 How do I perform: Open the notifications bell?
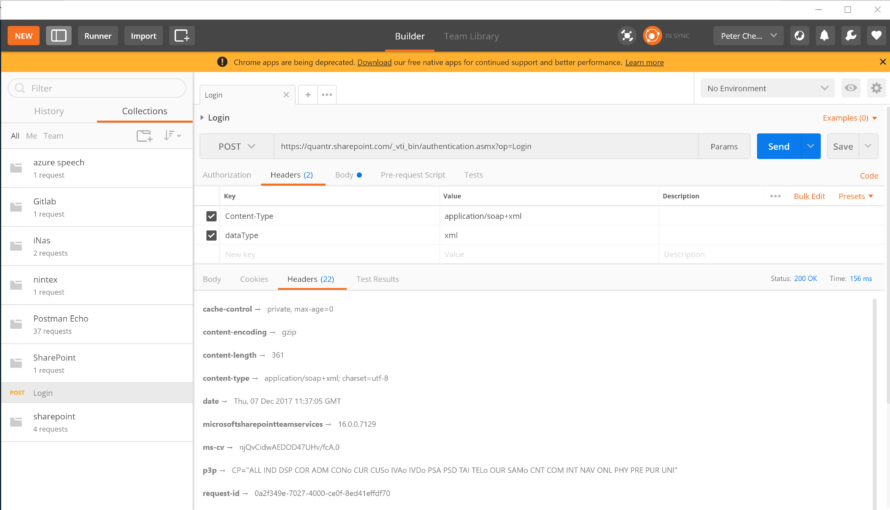coord(824,36)
